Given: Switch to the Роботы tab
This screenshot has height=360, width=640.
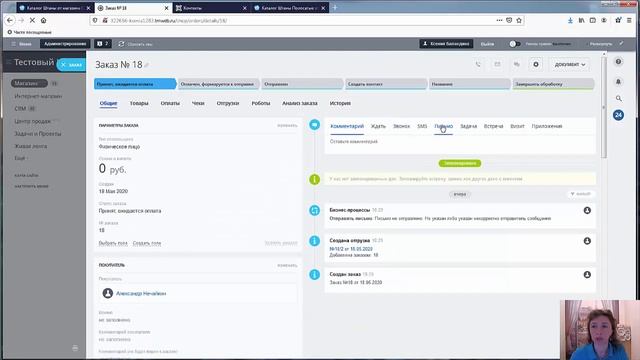Looking at the screenshot, I should point(261,103).
